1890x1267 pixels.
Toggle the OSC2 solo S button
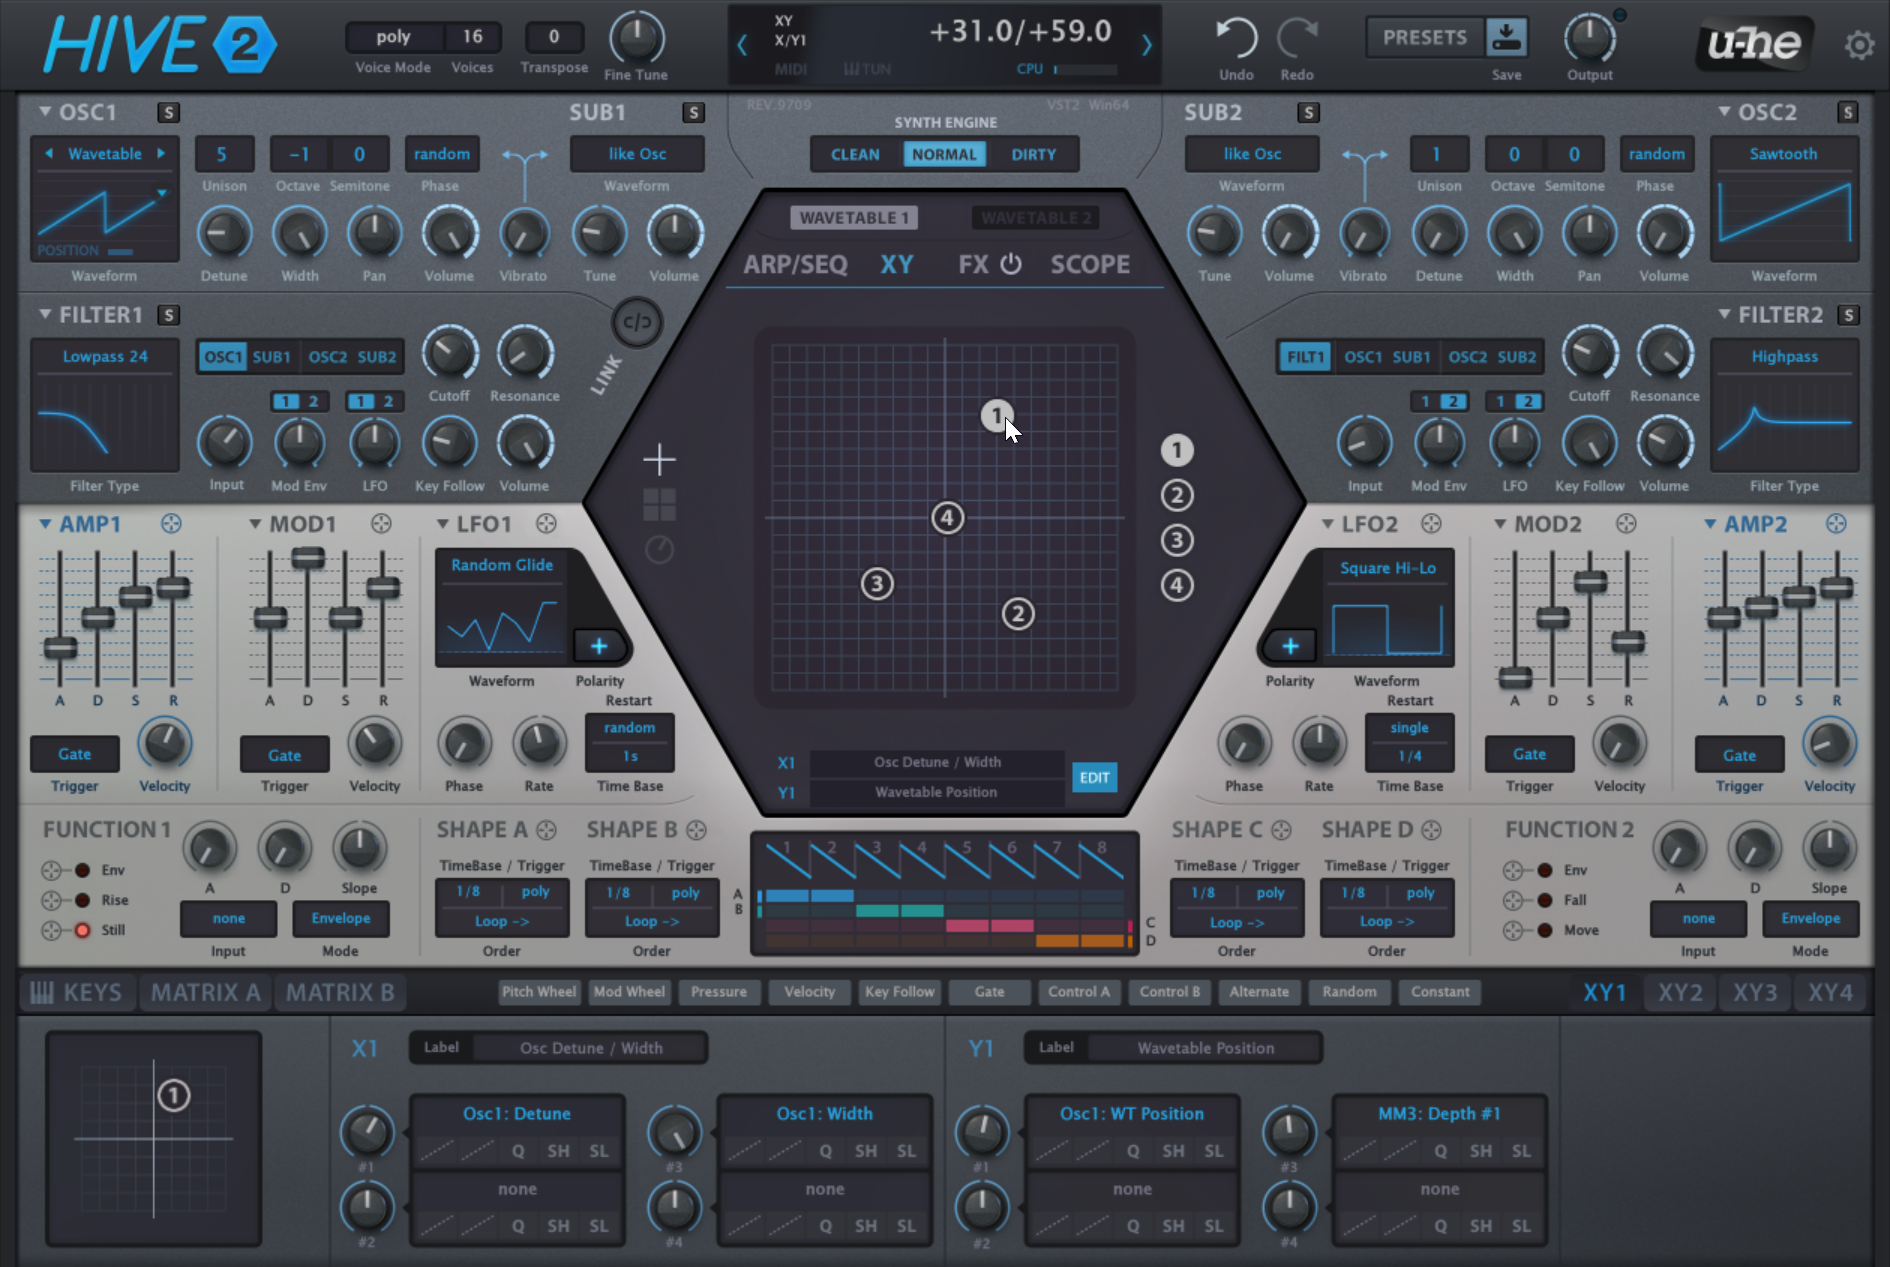click(x=1848, y=112)
